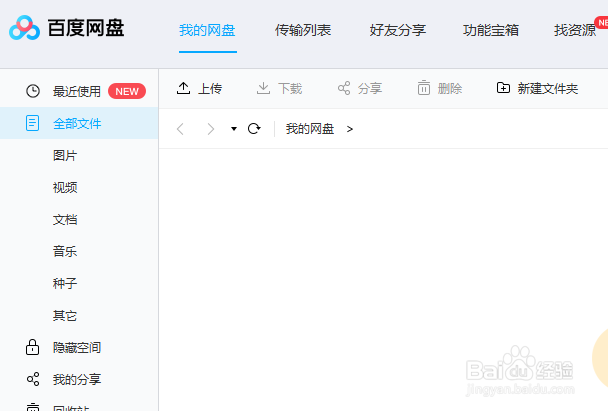
Task: Open 我的分享 in the sidebar
Action: pyautogui.click(x=77, y=379)
